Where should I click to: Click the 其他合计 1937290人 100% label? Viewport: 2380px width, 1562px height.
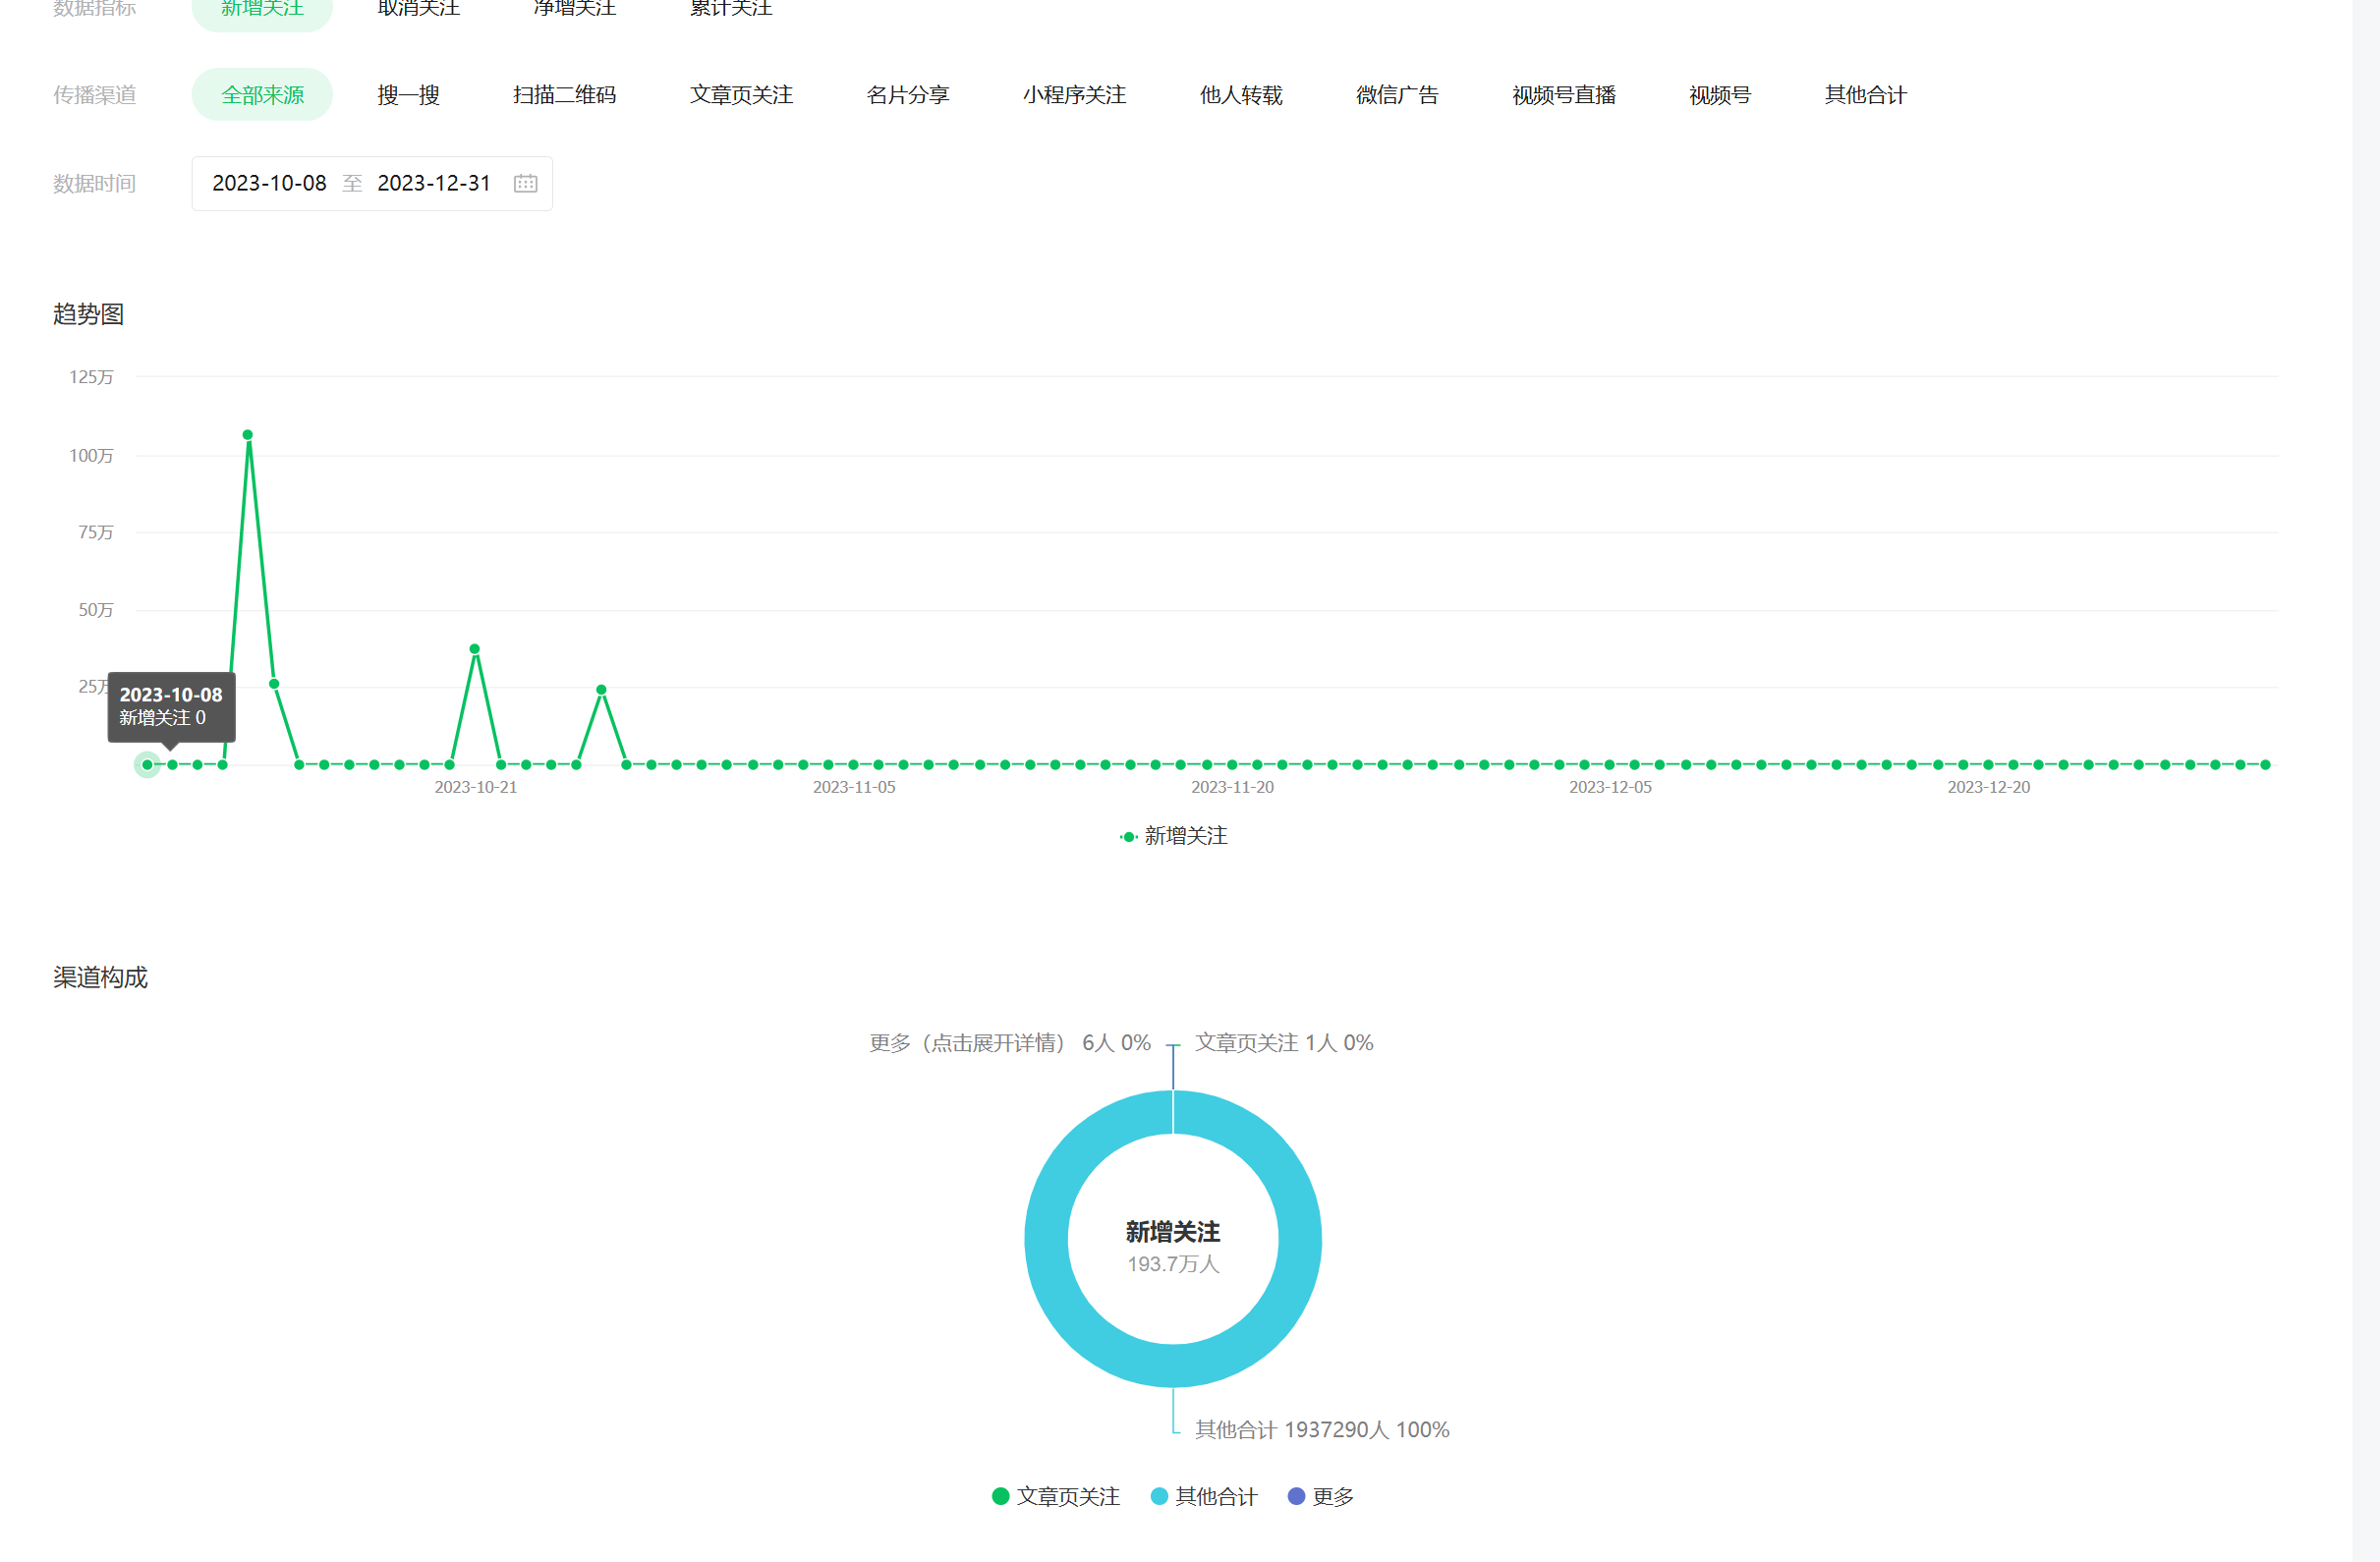click(1322, 1430)
